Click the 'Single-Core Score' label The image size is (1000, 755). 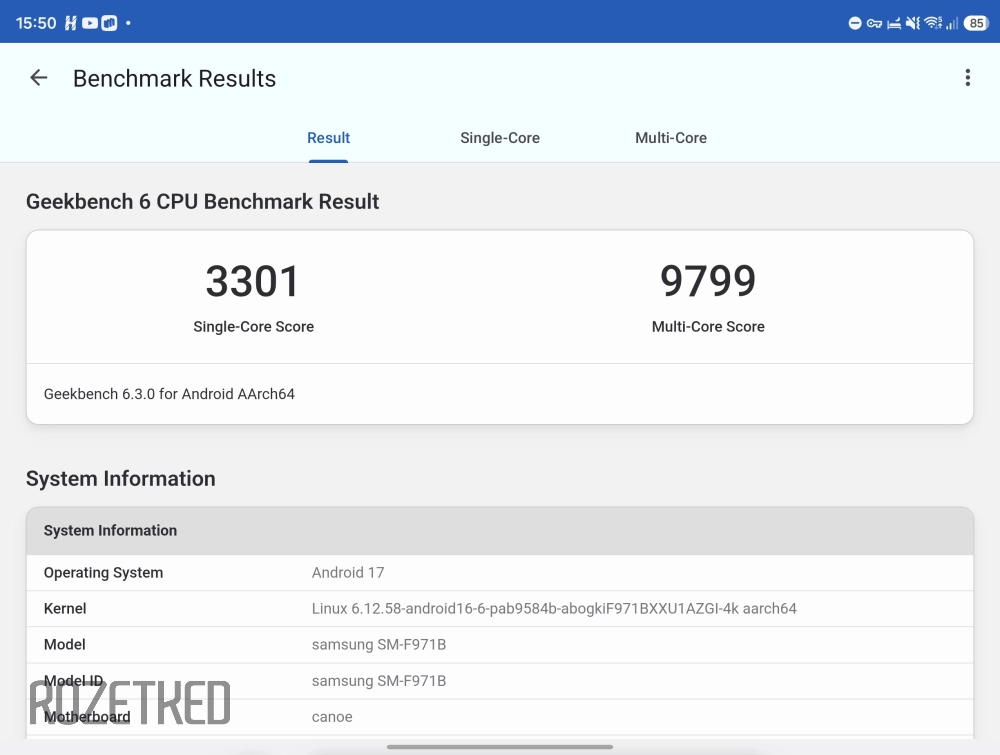(253, 326)
